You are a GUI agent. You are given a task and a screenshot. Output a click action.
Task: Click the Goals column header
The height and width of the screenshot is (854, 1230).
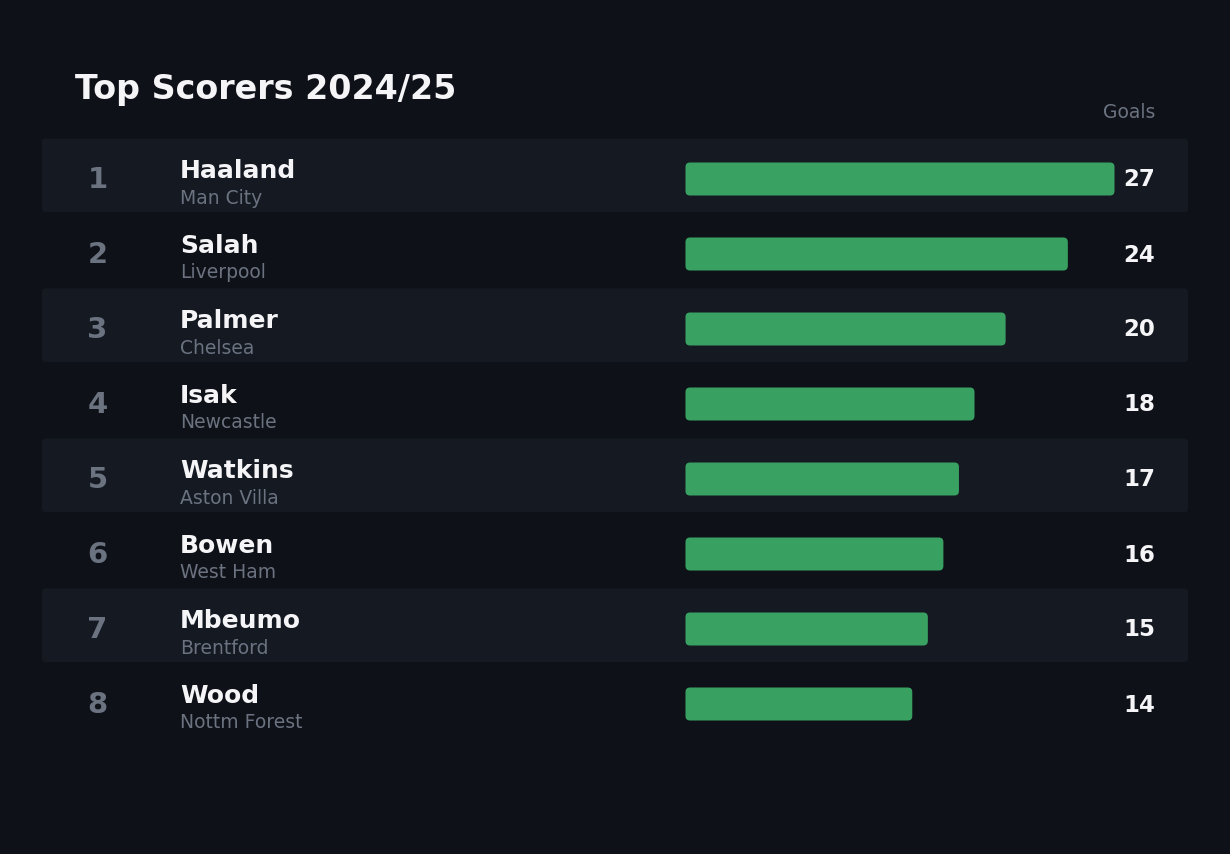[1128, 112]
